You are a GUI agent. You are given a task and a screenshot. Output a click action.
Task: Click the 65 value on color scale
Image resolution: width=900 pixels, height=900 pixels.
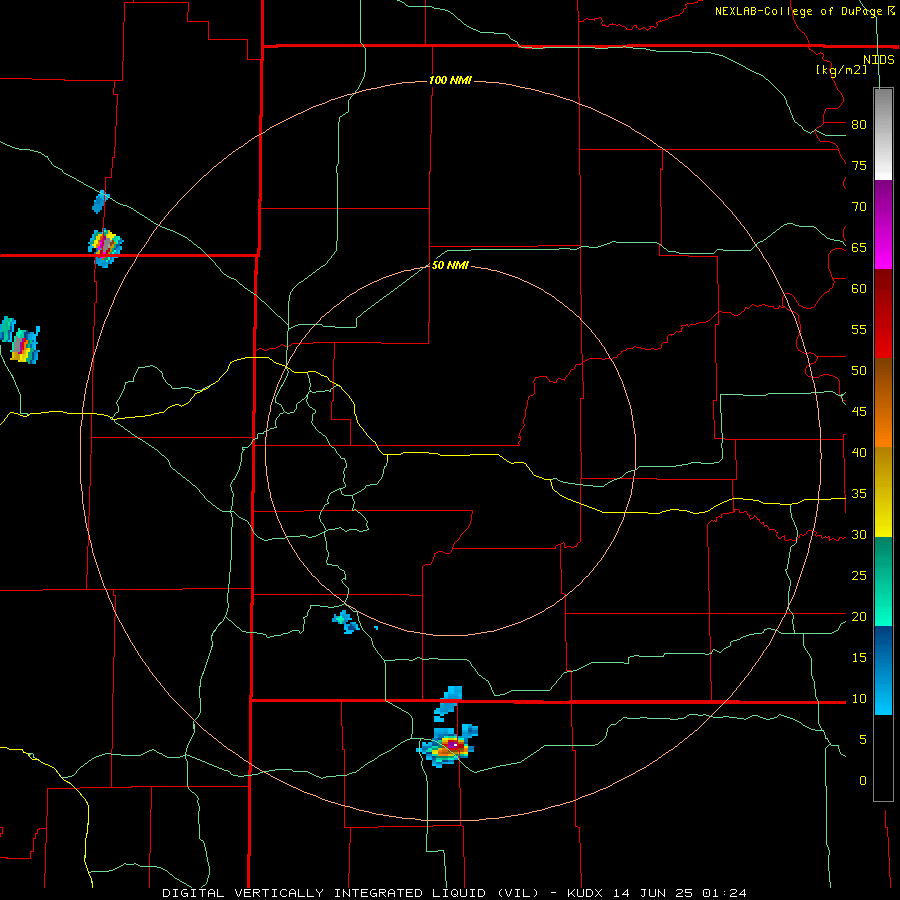click(859, 248)
